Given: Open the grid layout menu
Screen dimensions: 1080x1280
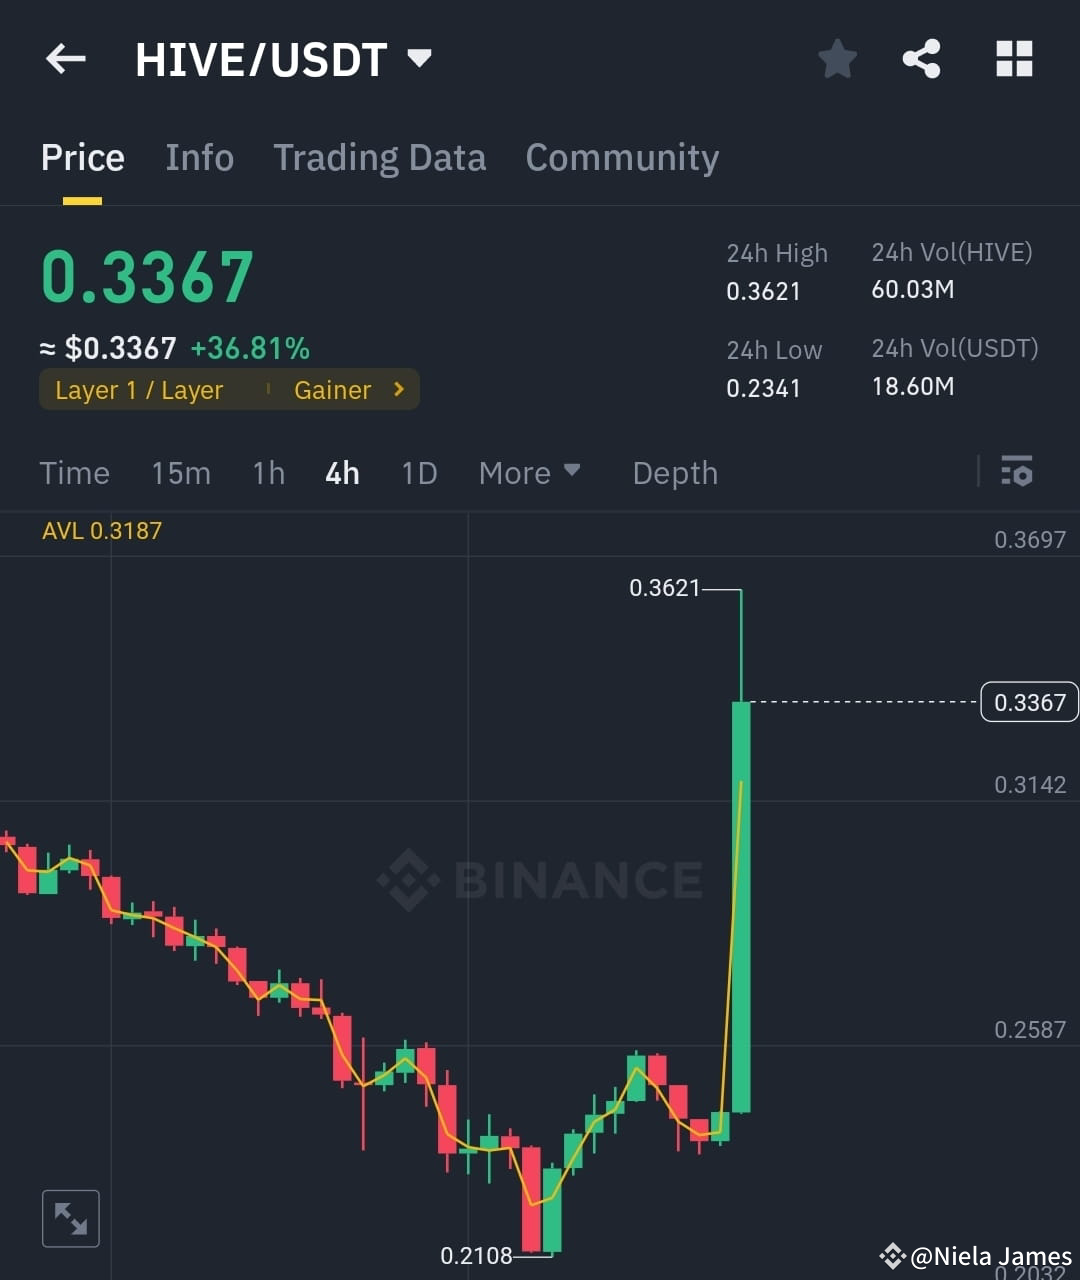Looking at the screenshot, I should (x=1014, y=59).
